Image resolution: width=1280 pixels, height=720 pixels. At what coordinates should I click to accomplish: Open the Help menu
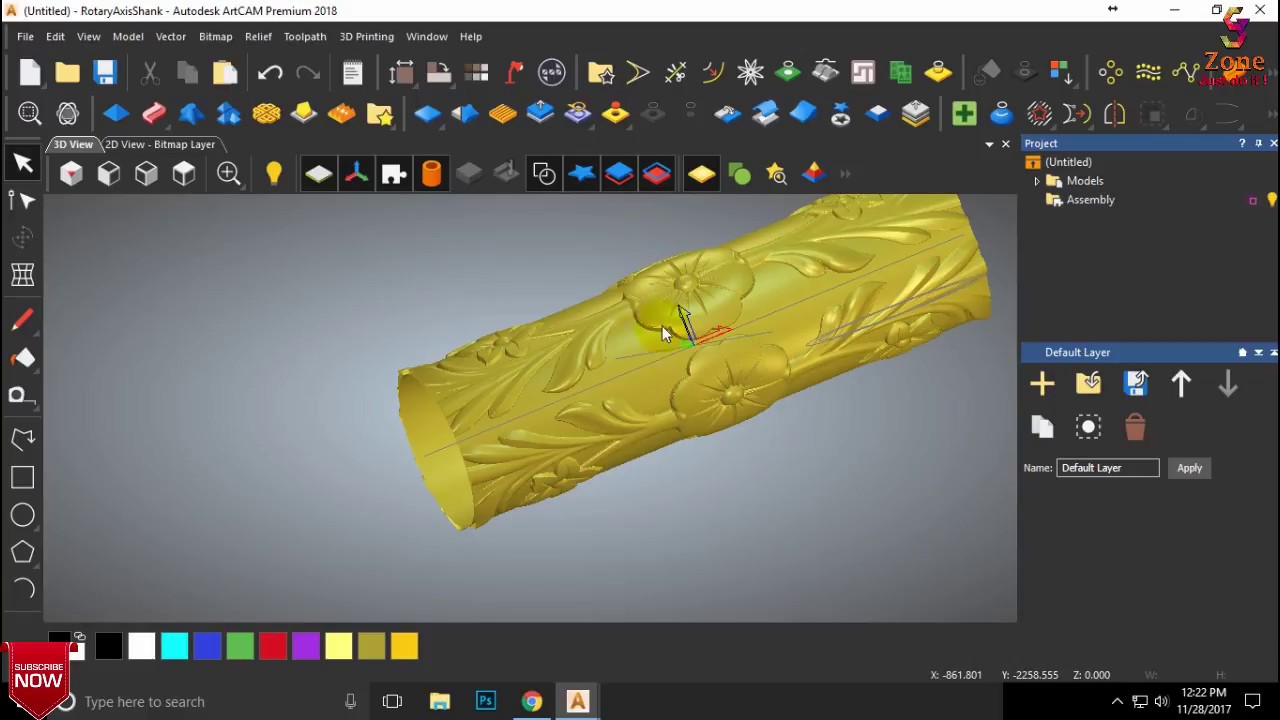tap(470, 36)
